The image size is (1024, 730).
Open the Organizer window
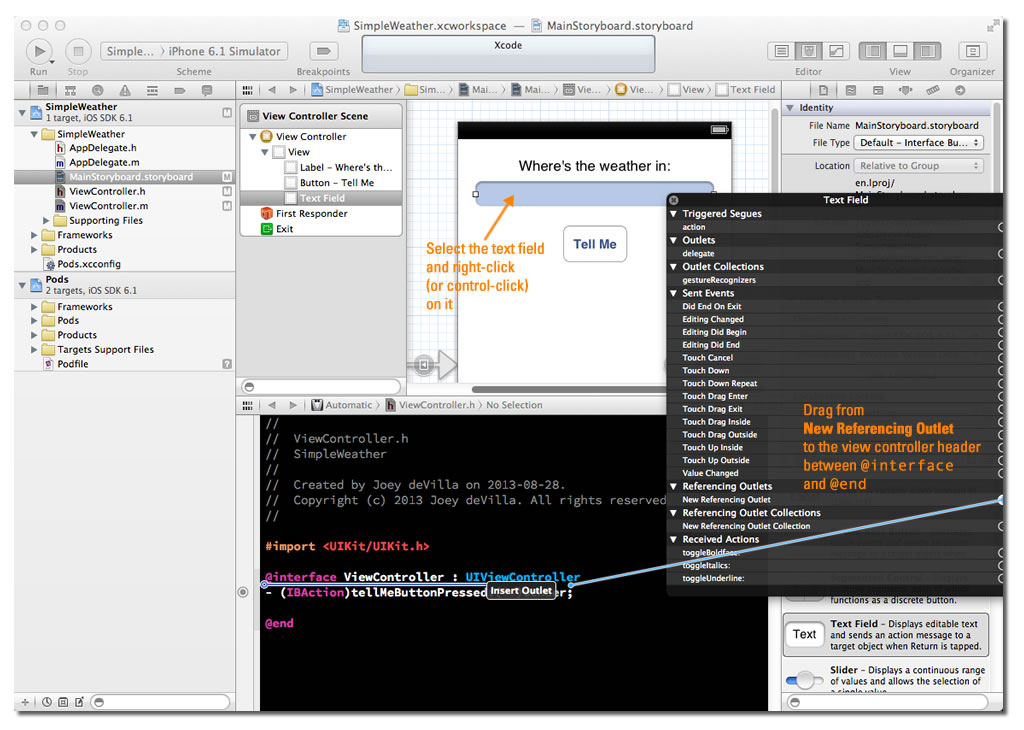coord(972,51)
